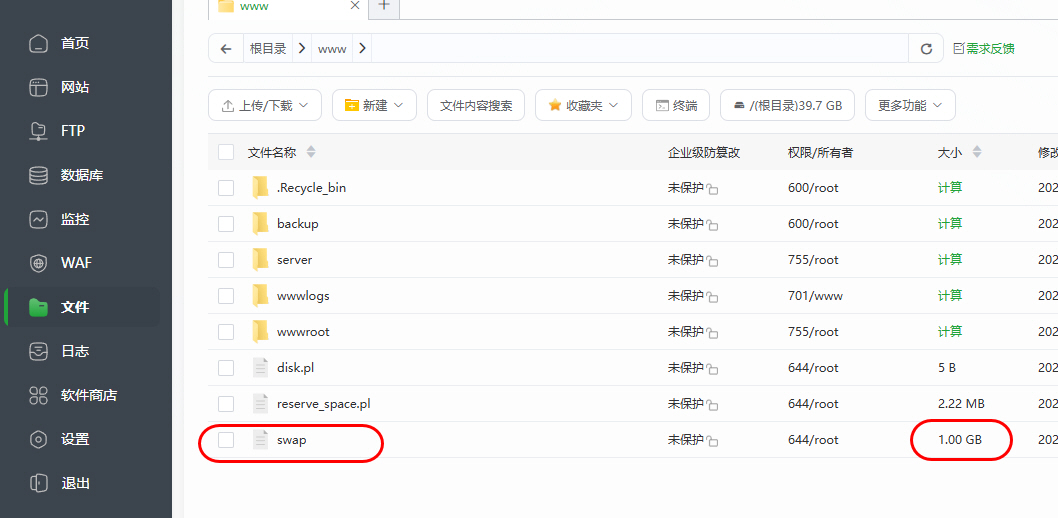Go to 网站 in sidebar menu

pyautogui.click(x=74, y=87)
